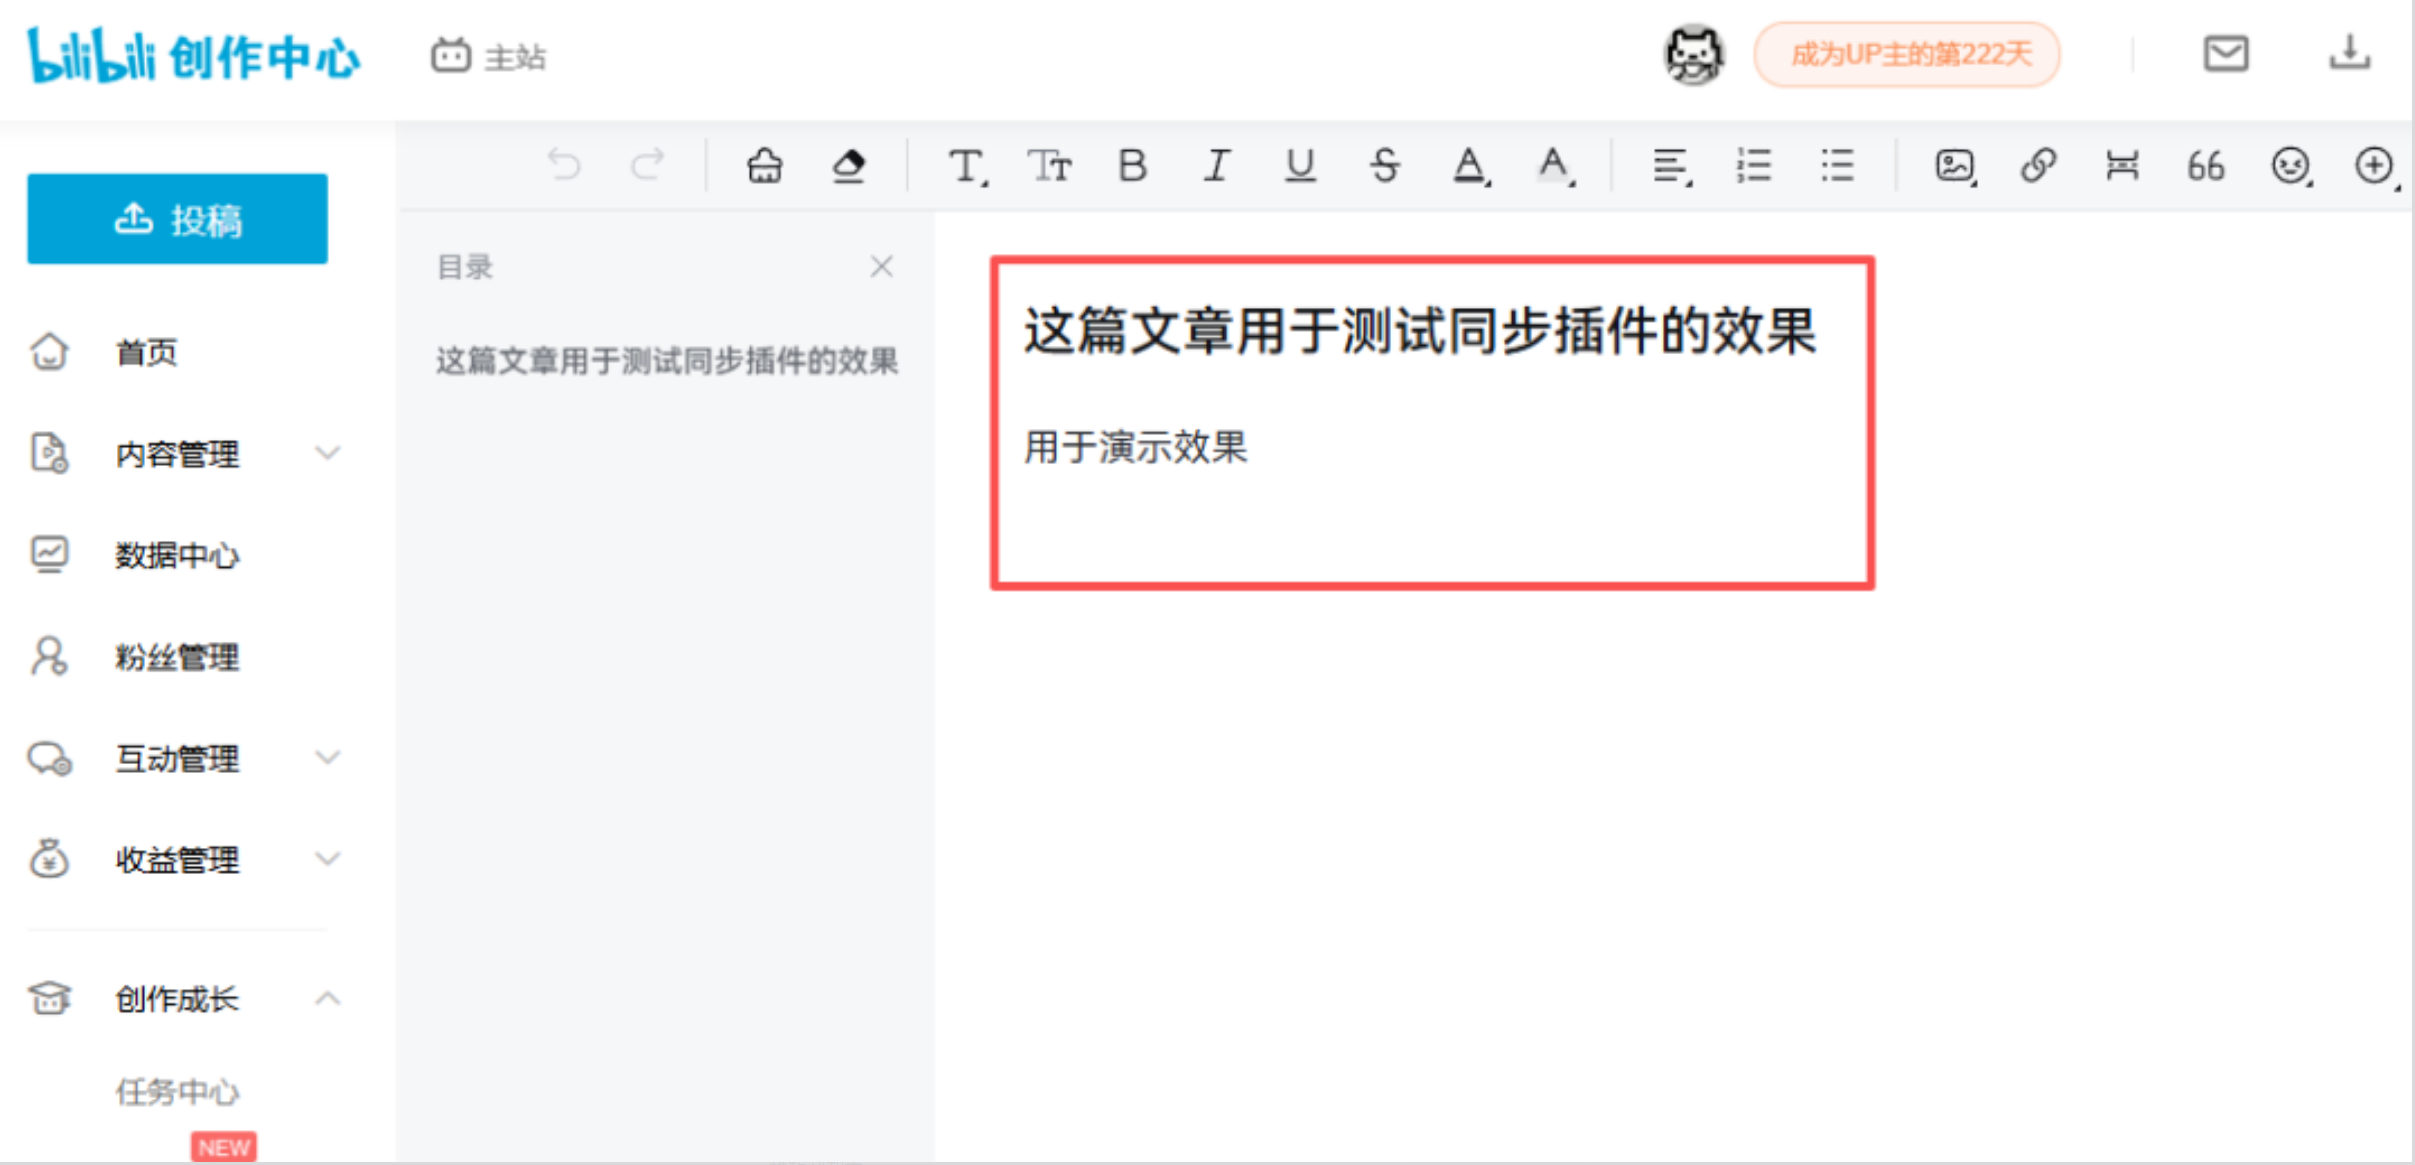Open the 主站 main site link
Screen dimensions: 2415x1165
[x=489, y=56]
